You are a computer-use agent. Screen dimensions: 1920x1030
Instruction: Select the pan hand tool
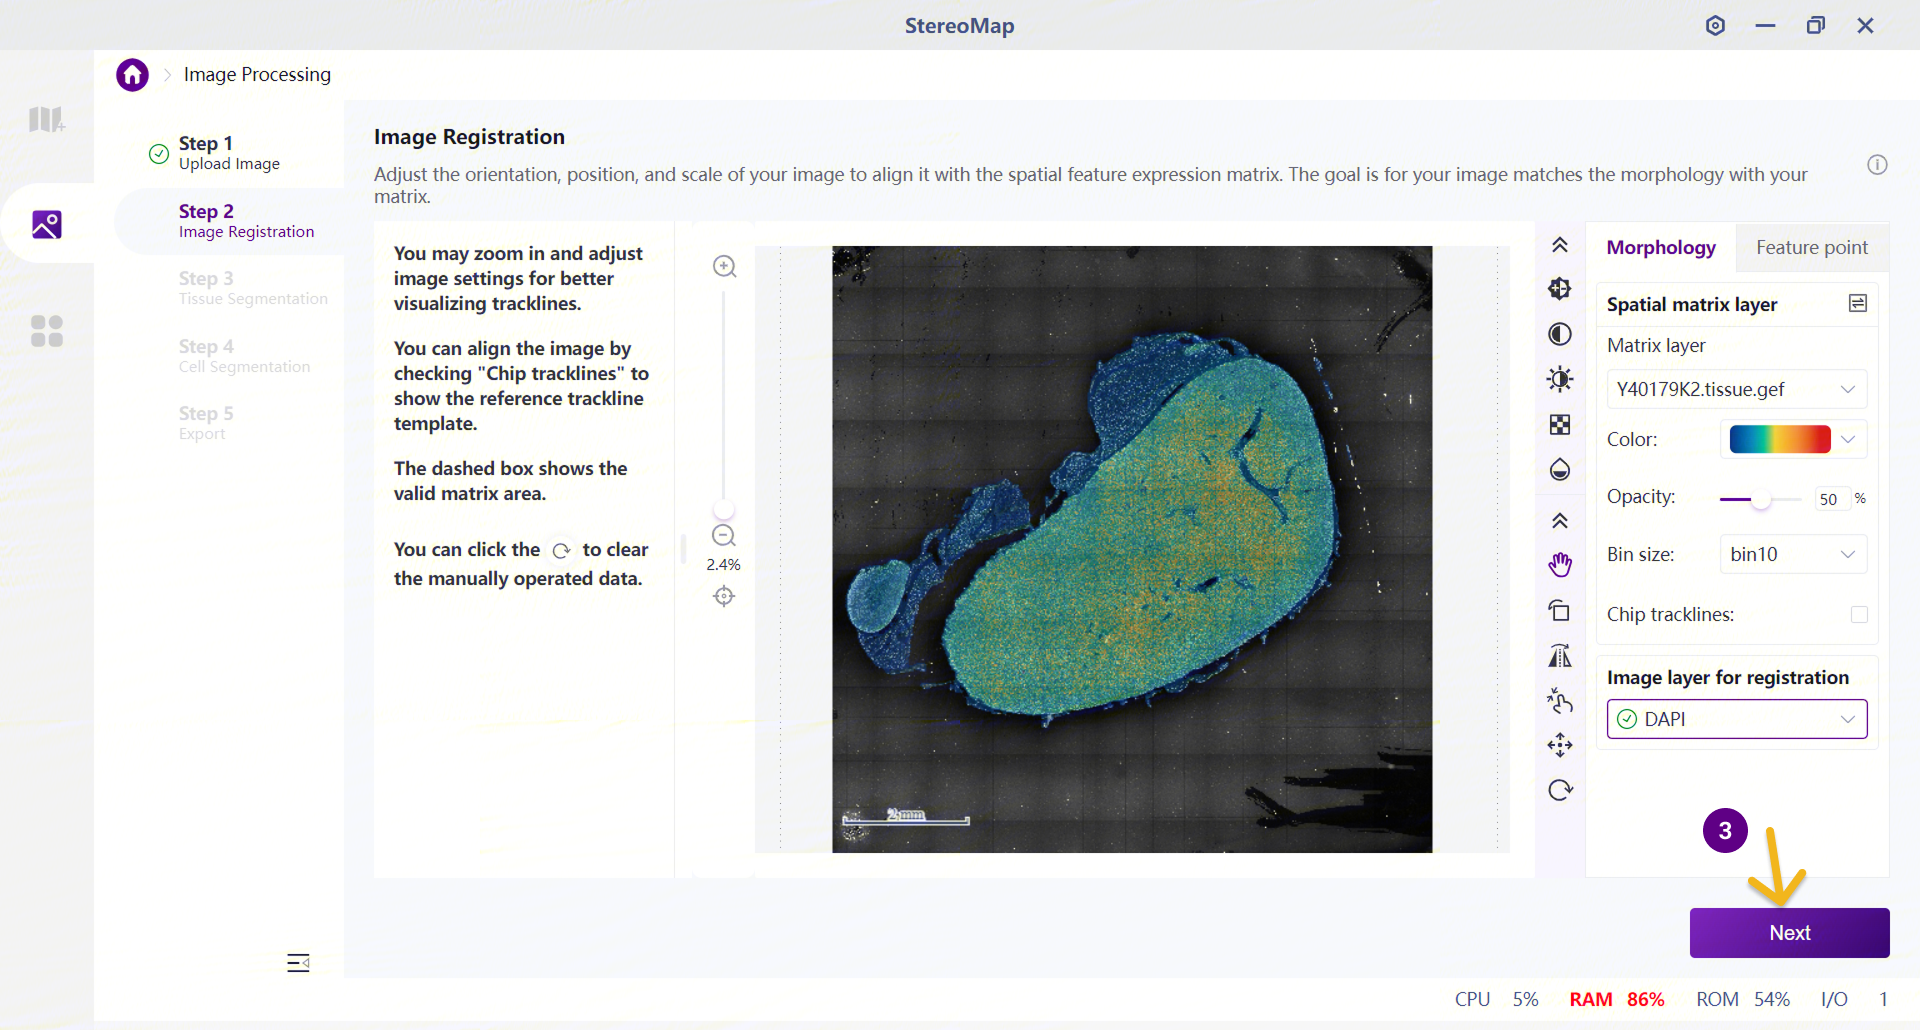pyautogui.click(x=1560, y=565)
